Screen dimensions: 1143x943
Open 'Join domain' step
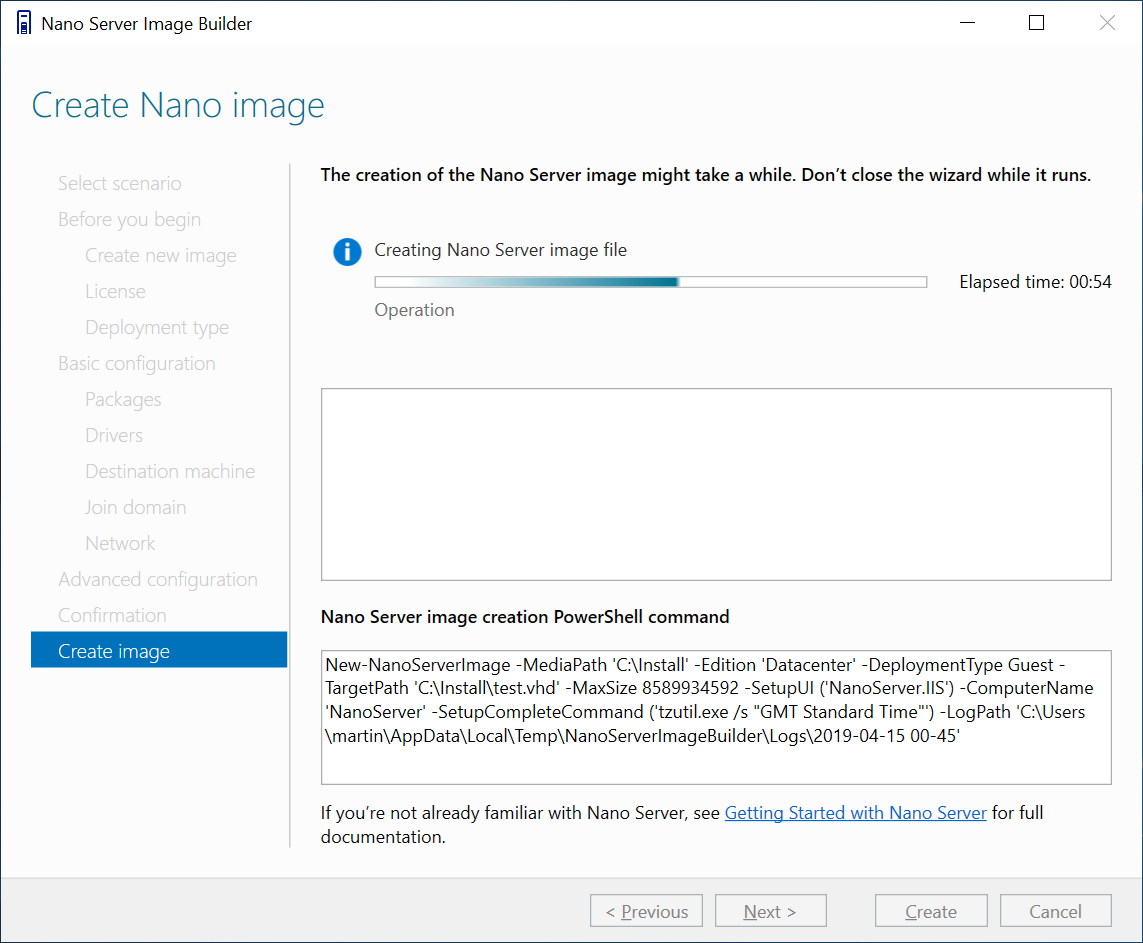(x=136, y=507)
